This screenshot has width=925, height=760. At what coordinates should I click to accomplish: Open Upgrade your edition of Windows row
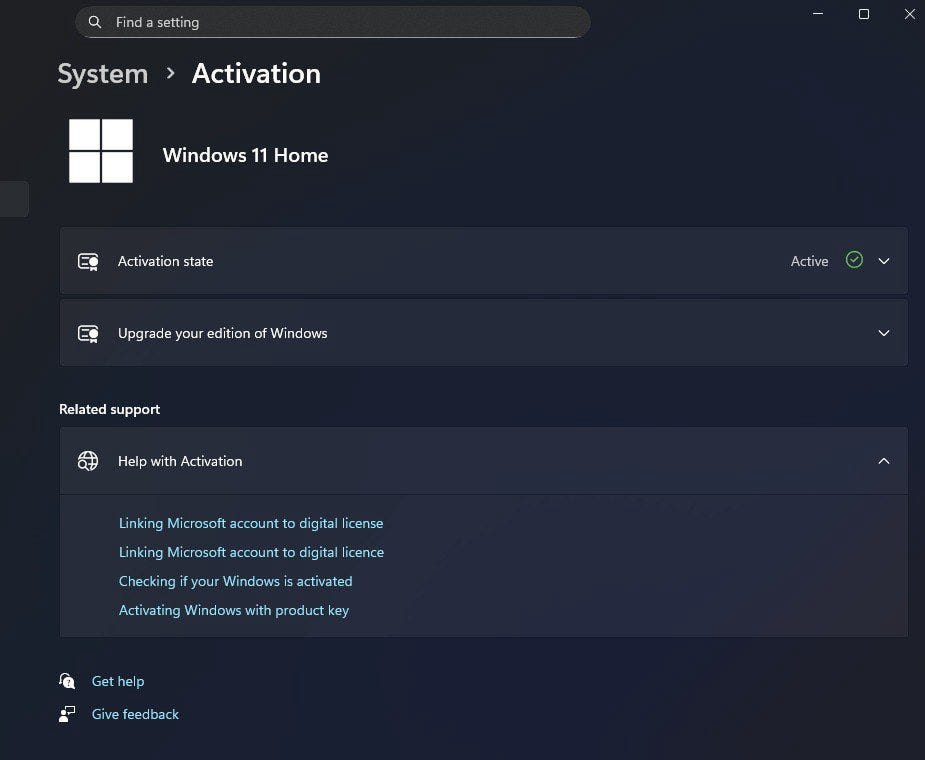(x=484, y=333)
